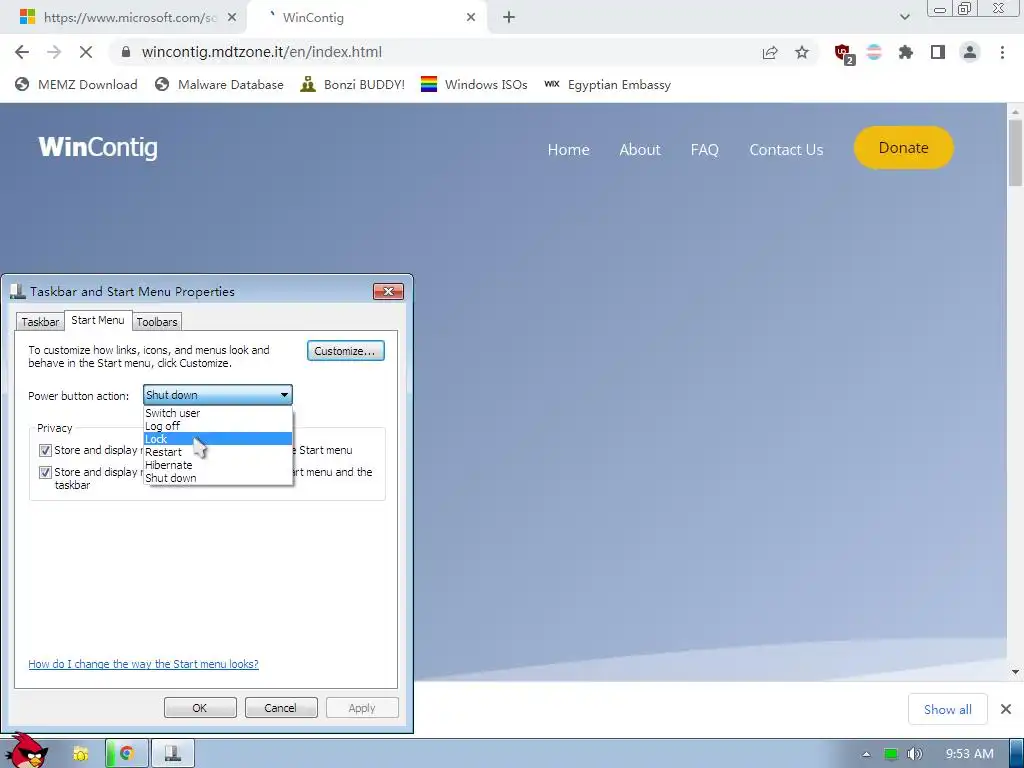Select the WinContig browser tab

tap(366, 18)
